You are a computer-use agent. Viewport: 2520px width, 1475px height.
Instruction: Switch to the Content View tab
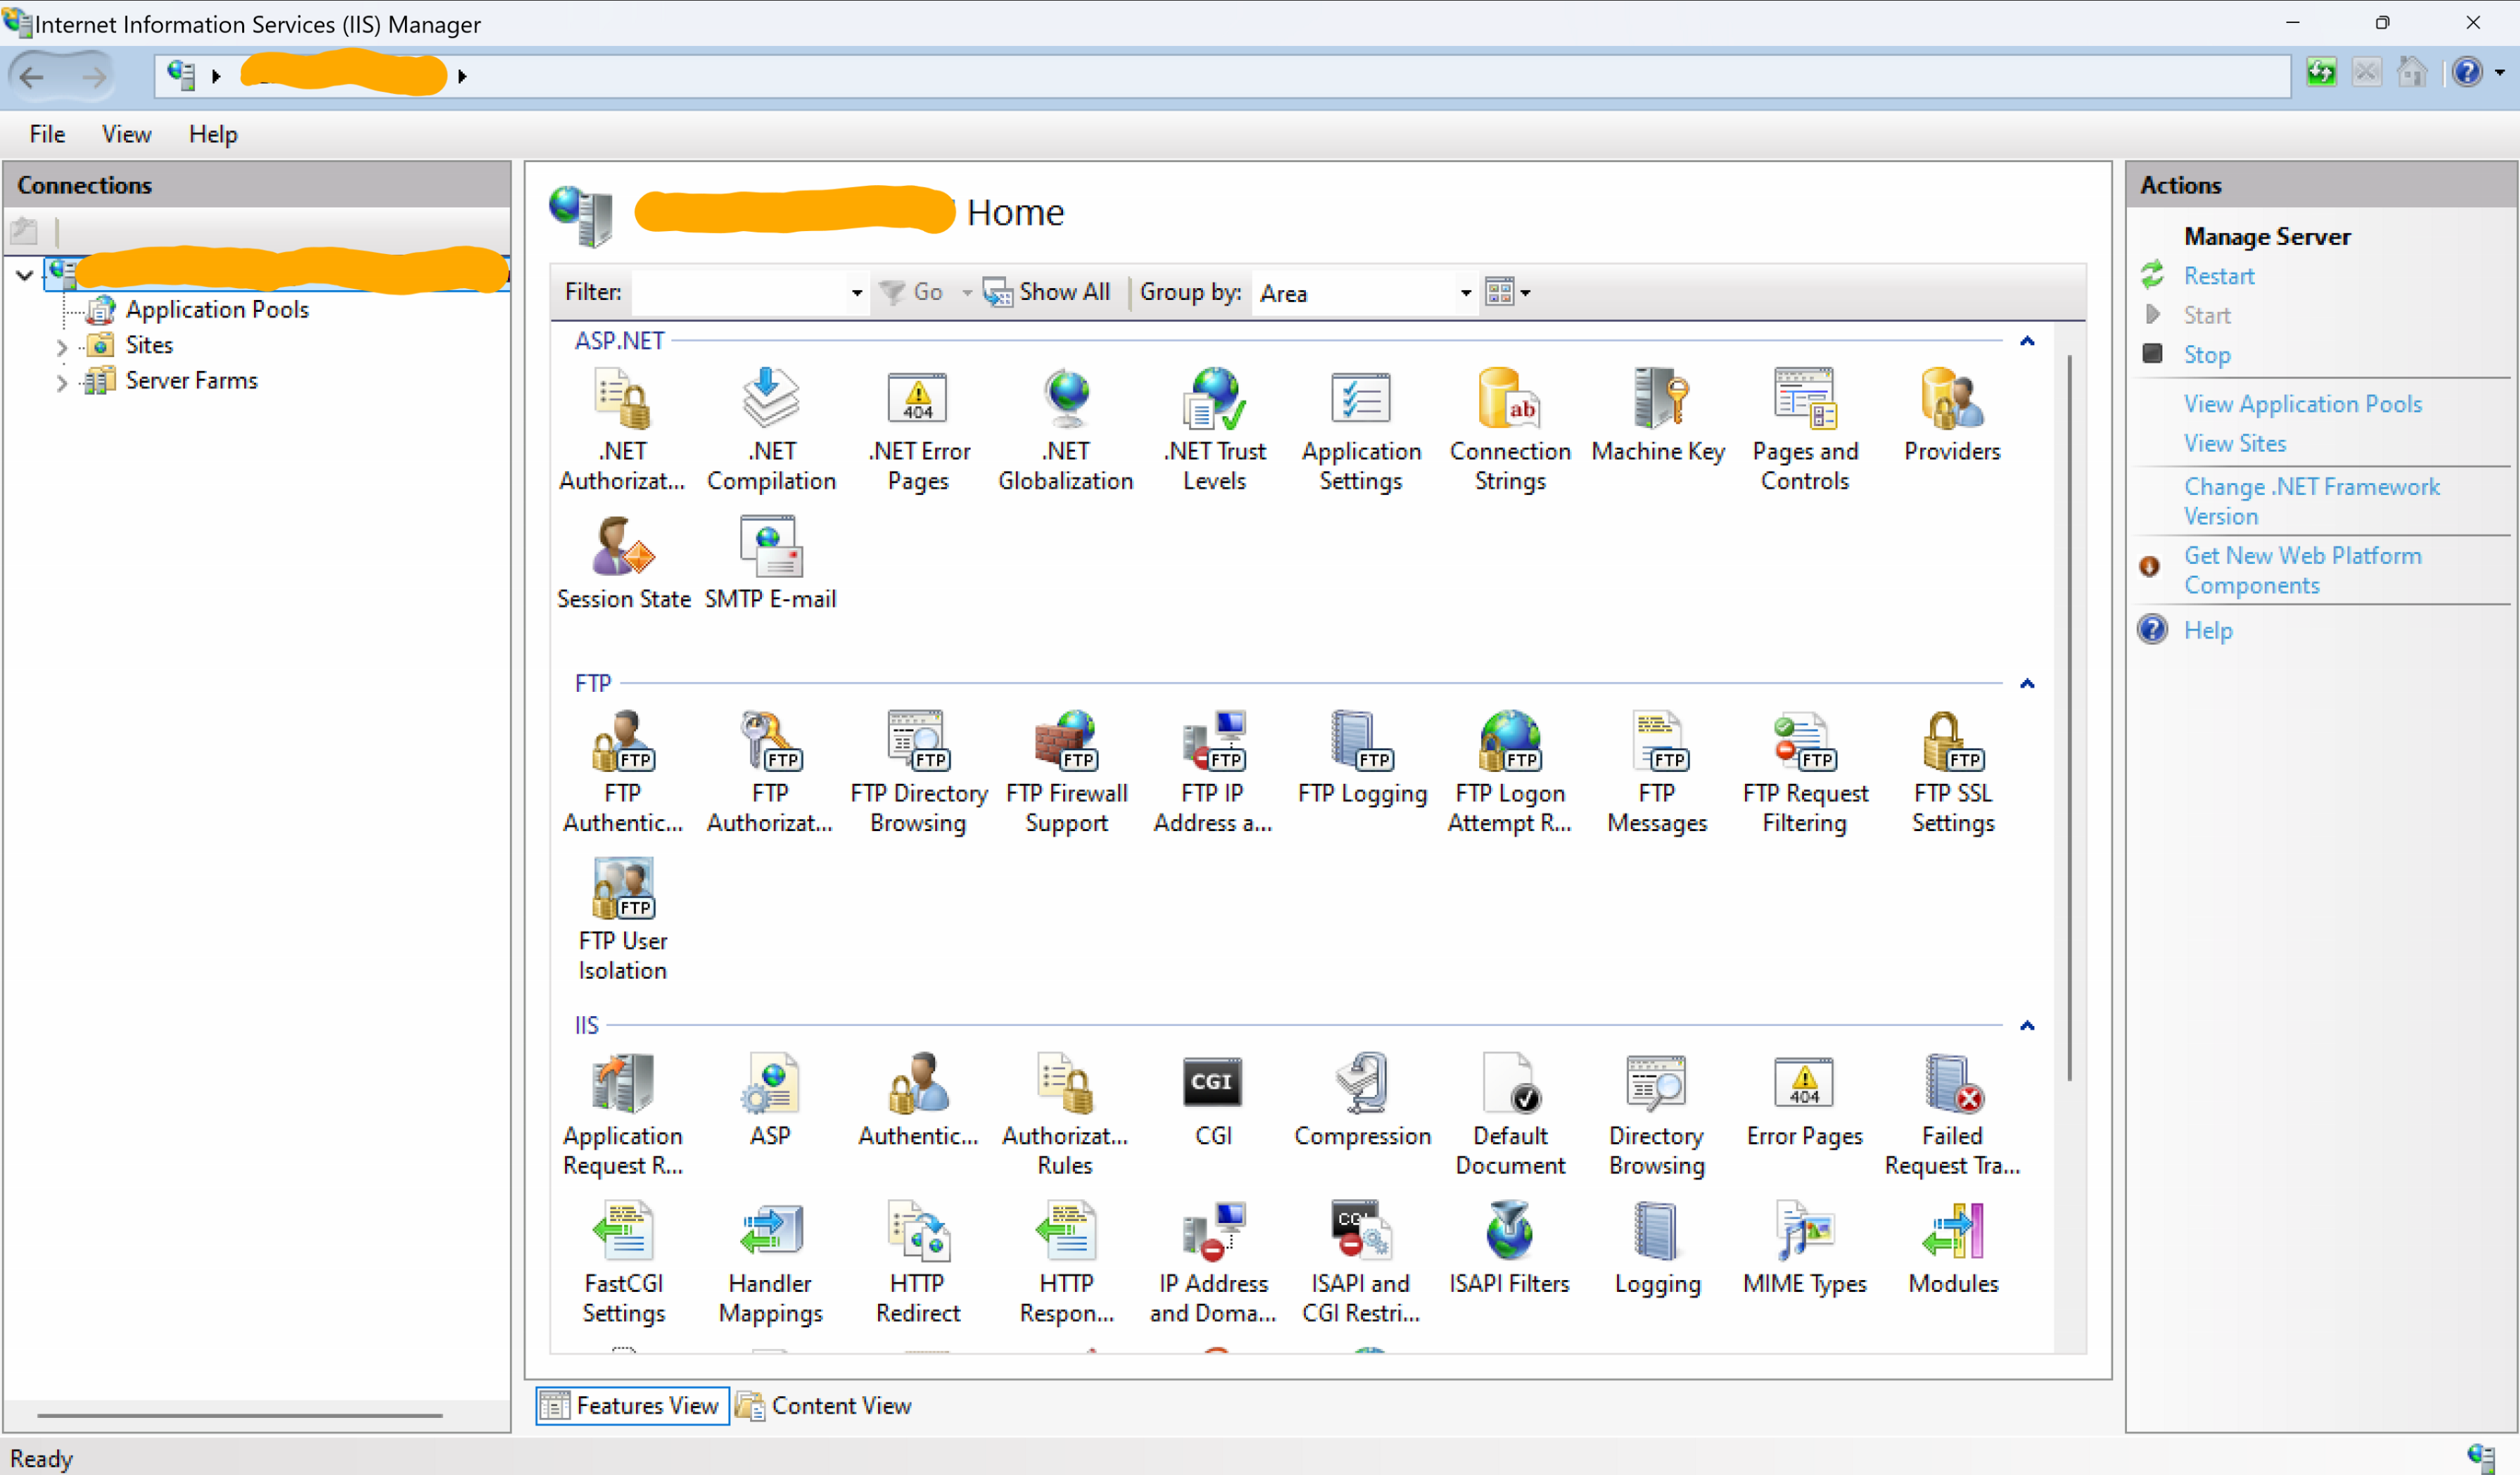point(824,1405)
